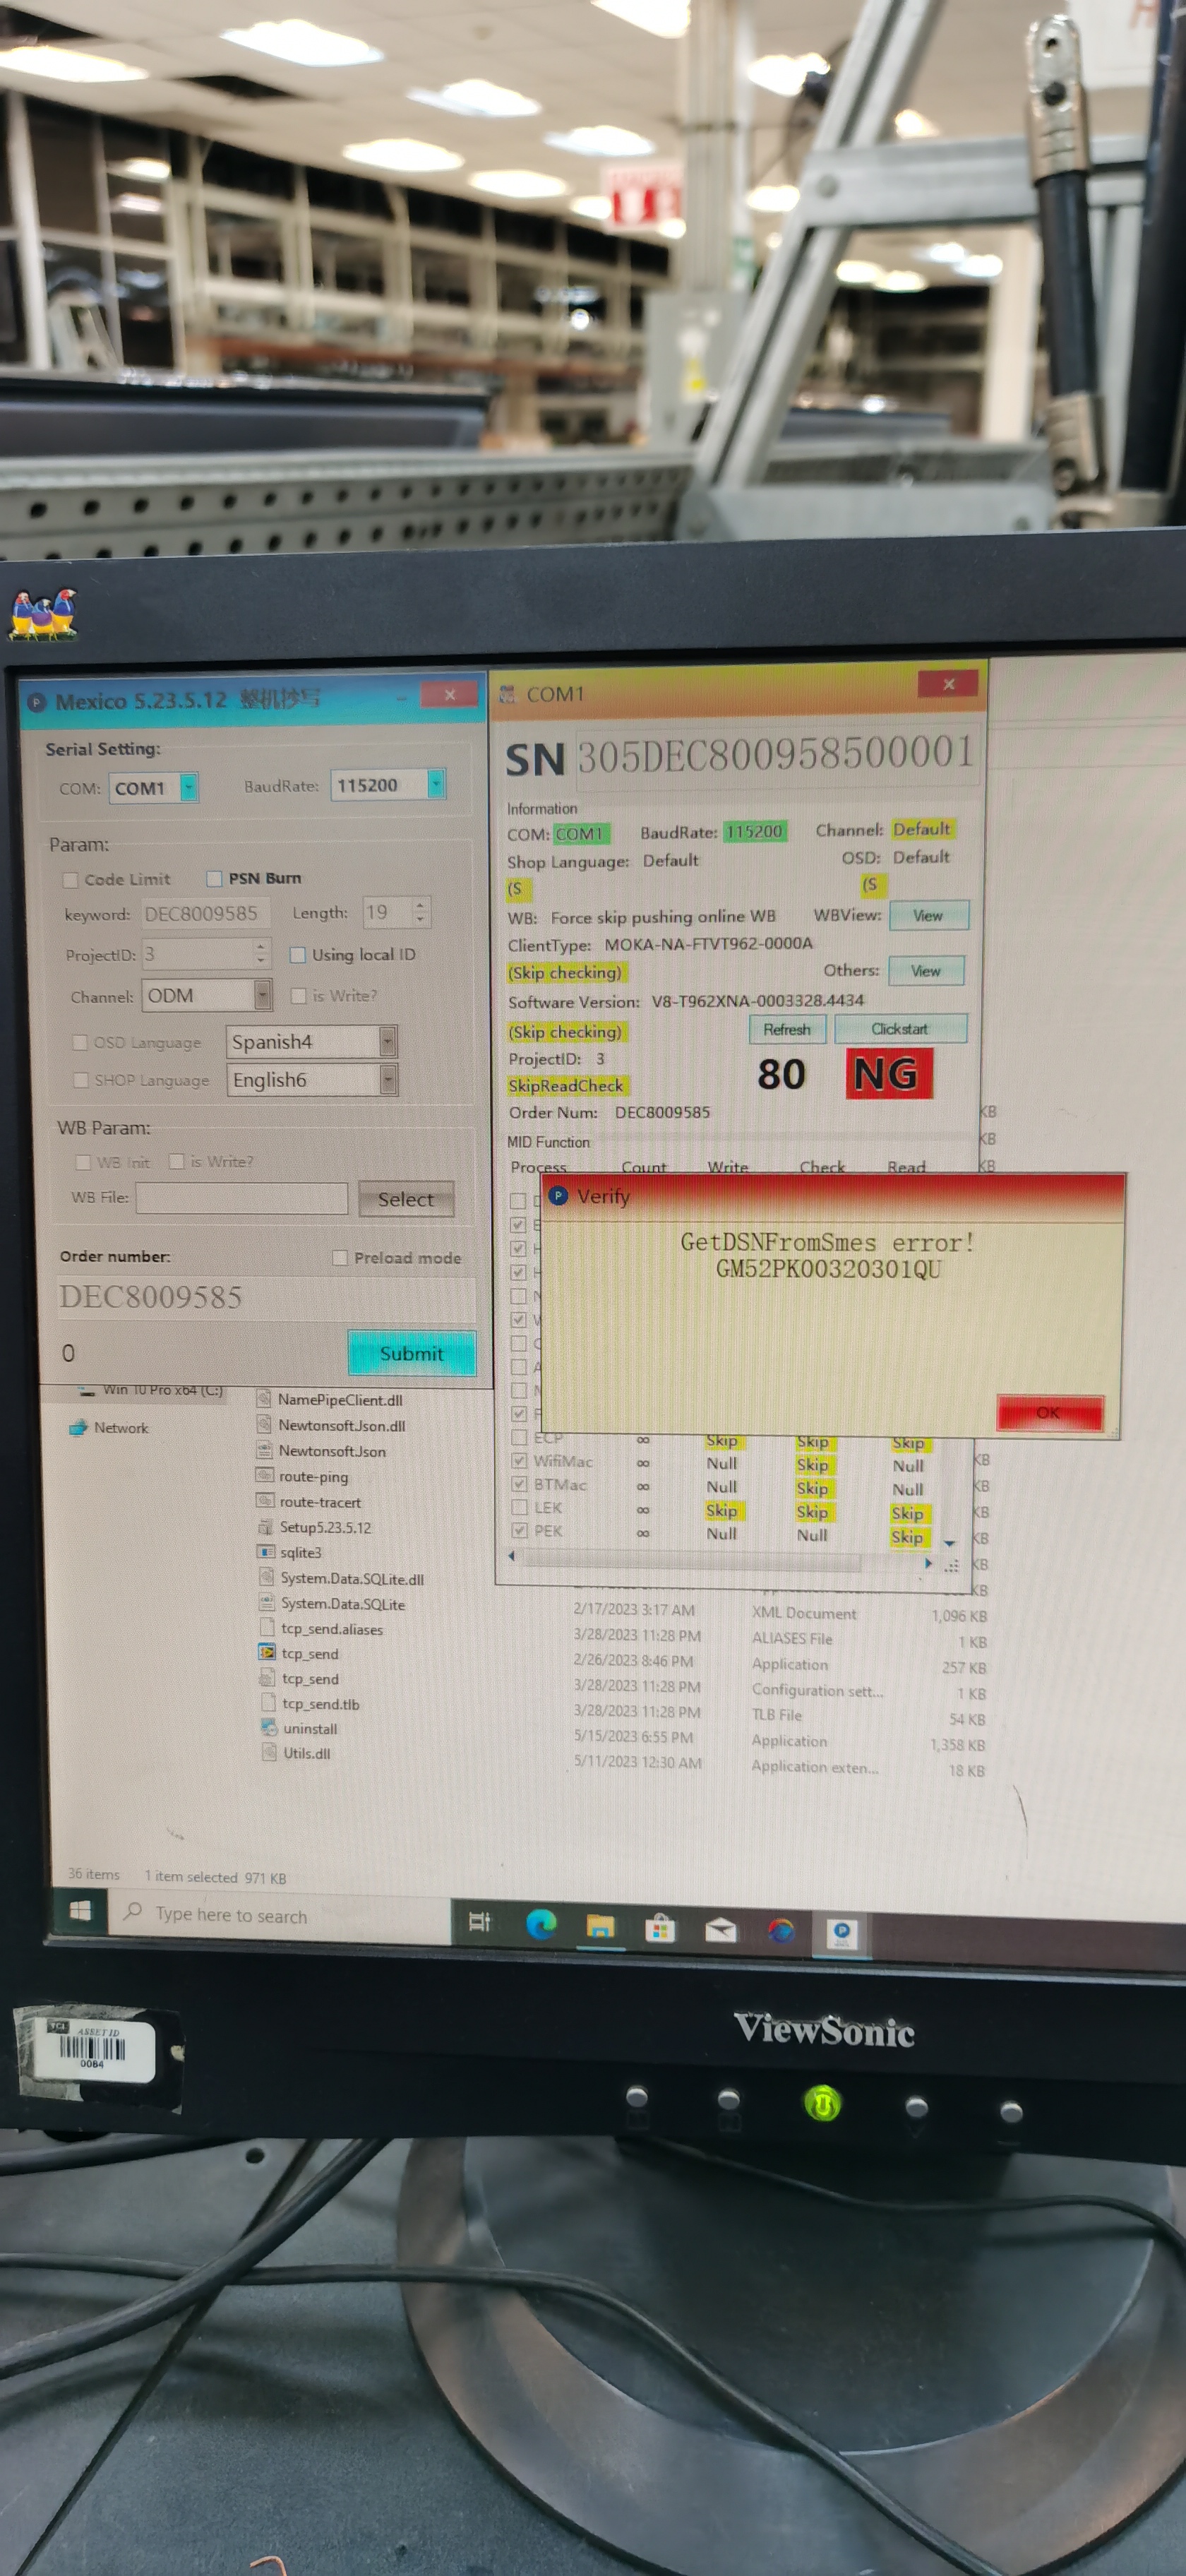Click the tcp_send.tlb file icon
This screenshot has width=1186, height=2576.
click(268, 1702)
